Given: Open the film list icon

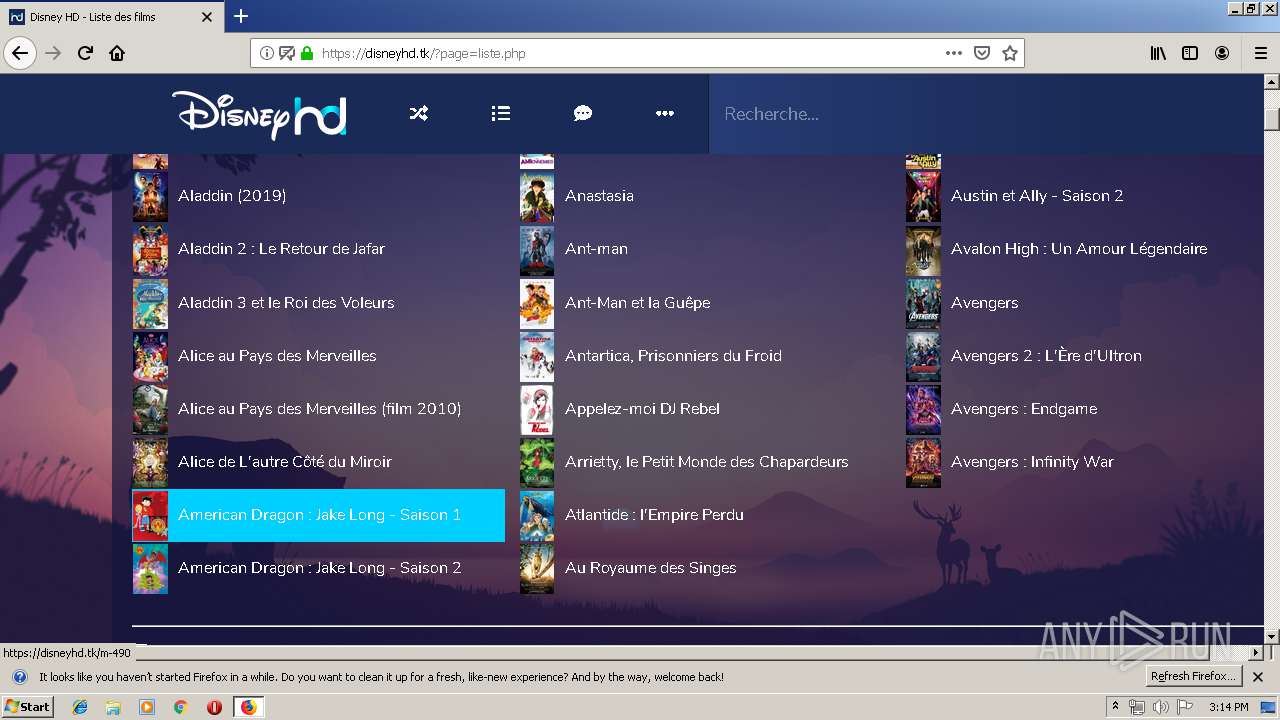Looking at the screenshot, I should [x=501, y=114].
